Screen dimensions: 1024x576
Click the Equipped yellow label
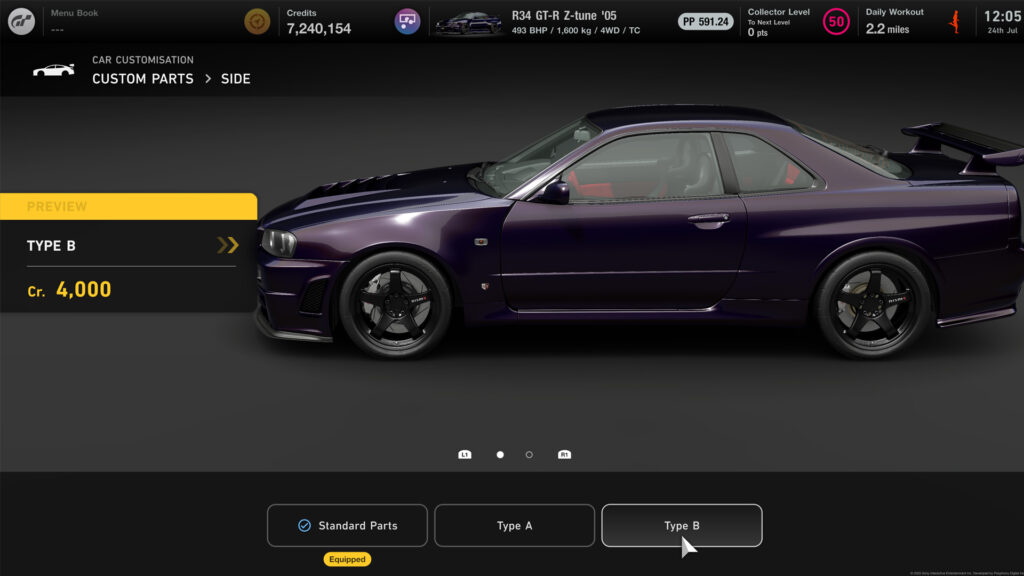pyautogui.click(x=347, y=559)
